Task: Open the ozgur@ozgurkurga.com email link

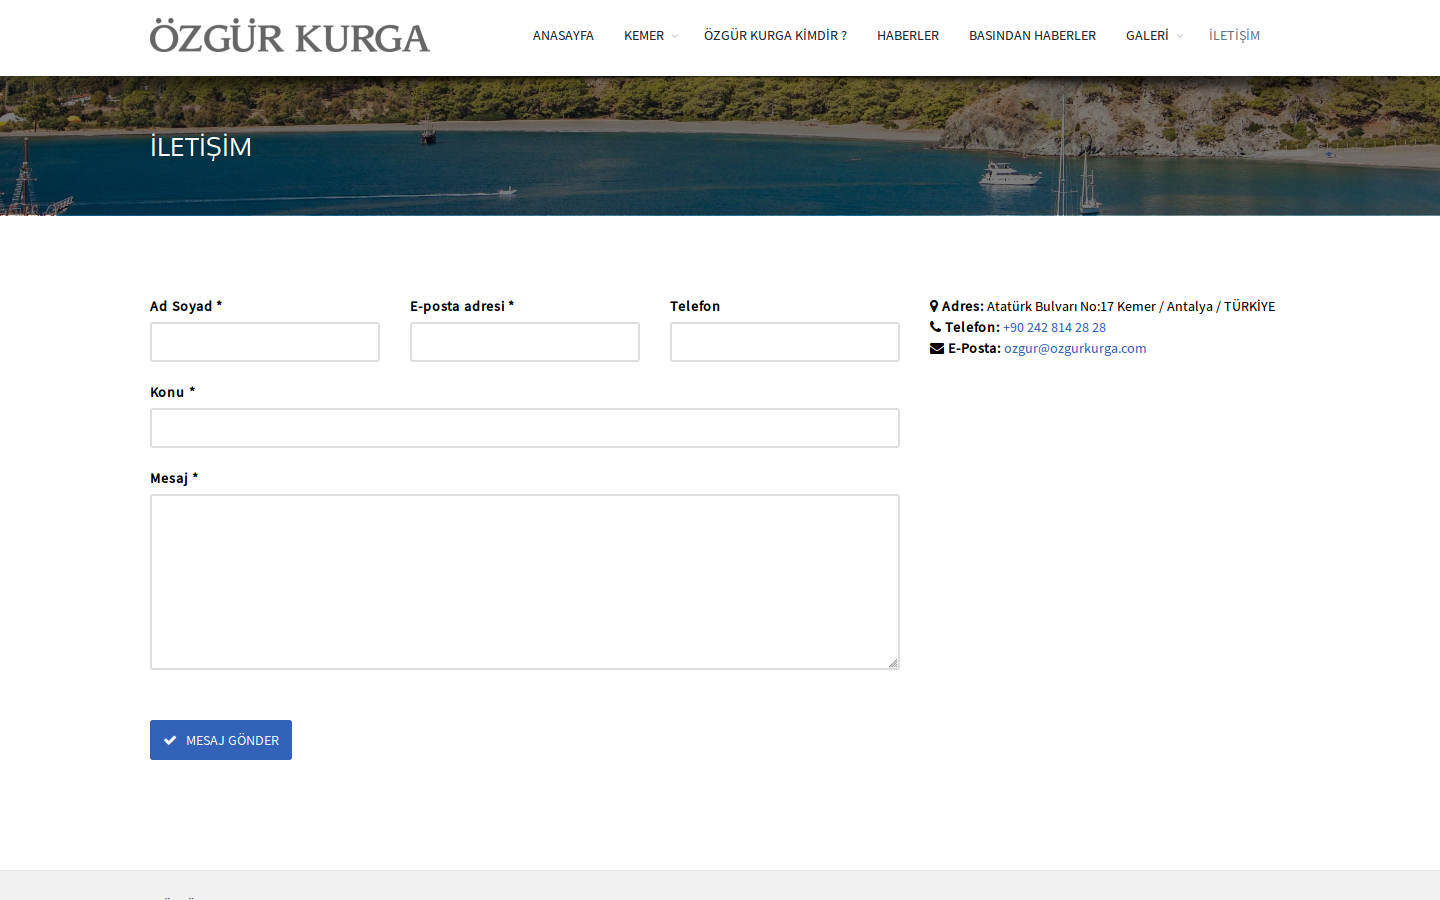Action: (1075, 349)
